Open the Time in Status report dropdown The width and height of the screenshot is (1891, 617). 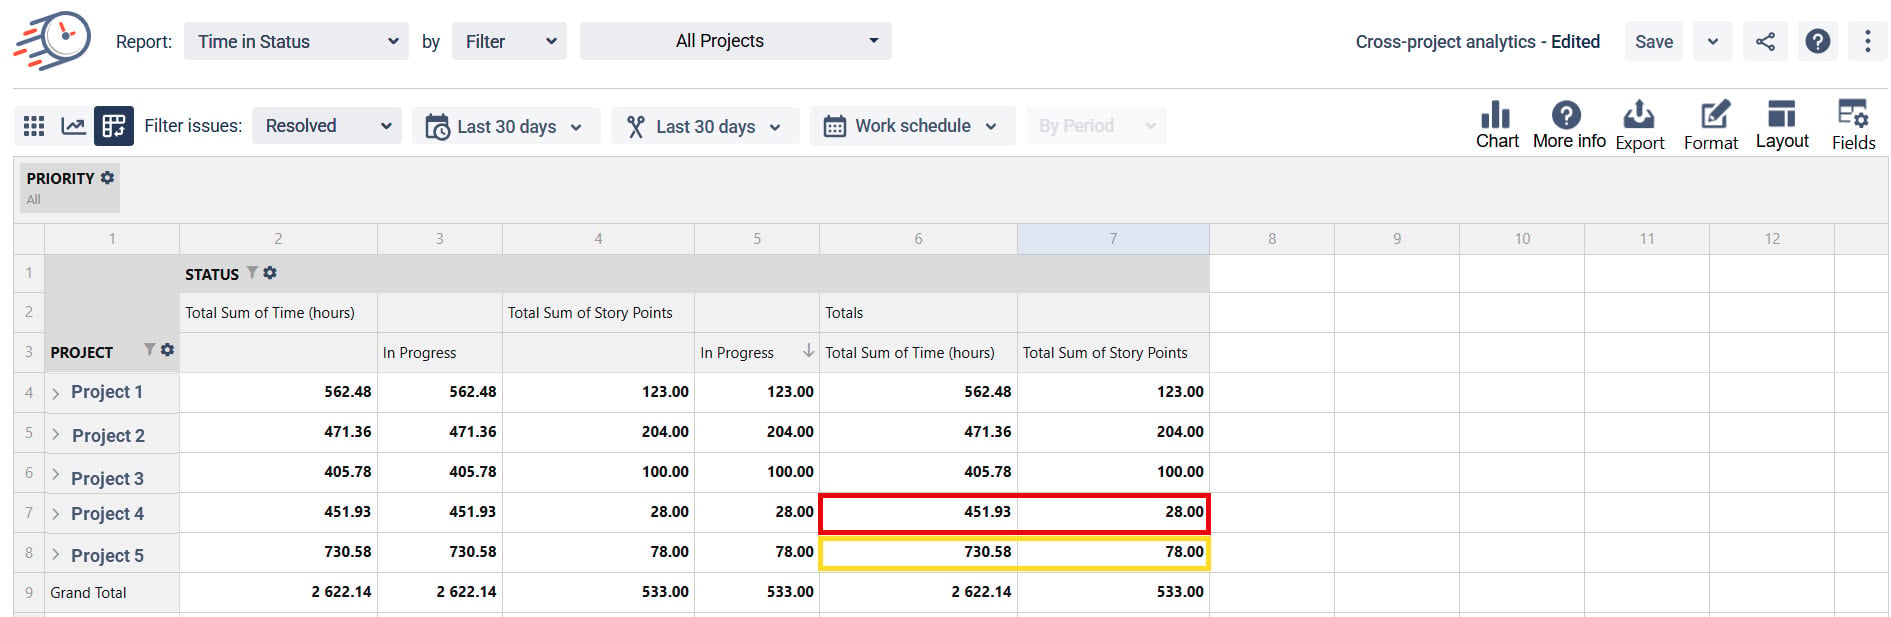click(296, 41)
